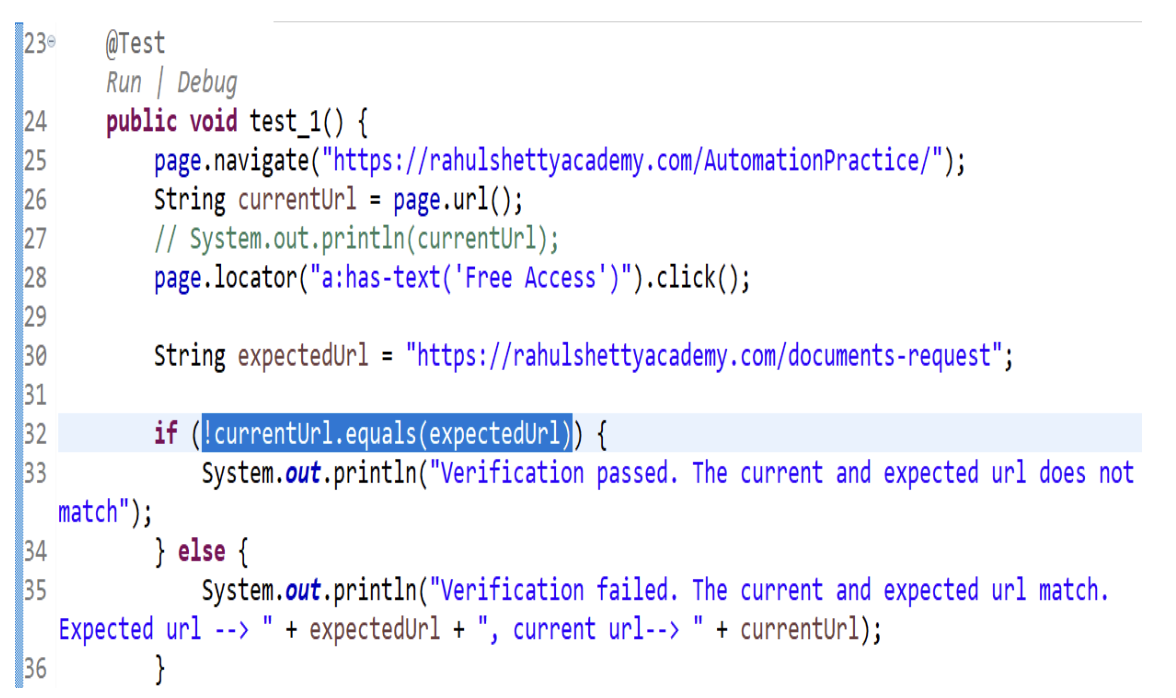The image size is (1176, 698).
Task: Click the documents-request URL string
Action: click(708, 356)
